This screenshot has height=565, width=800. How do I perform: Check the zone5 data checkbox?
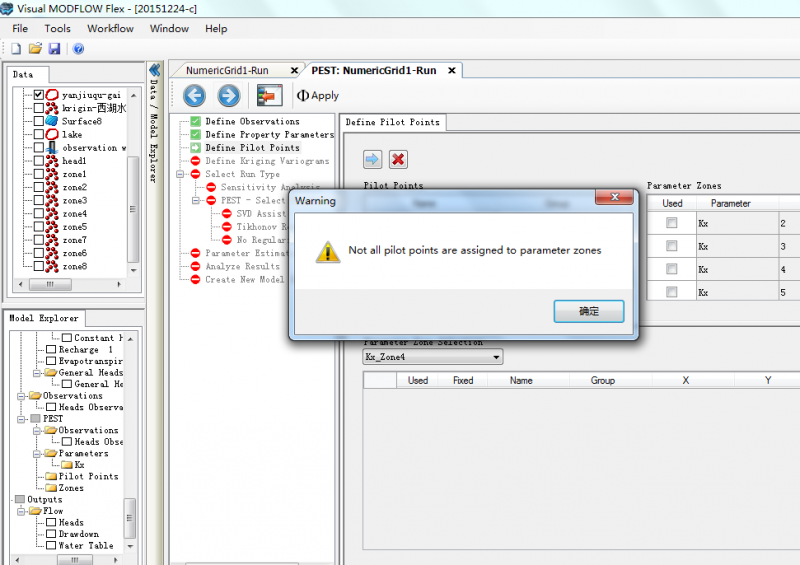coord(39,227)
